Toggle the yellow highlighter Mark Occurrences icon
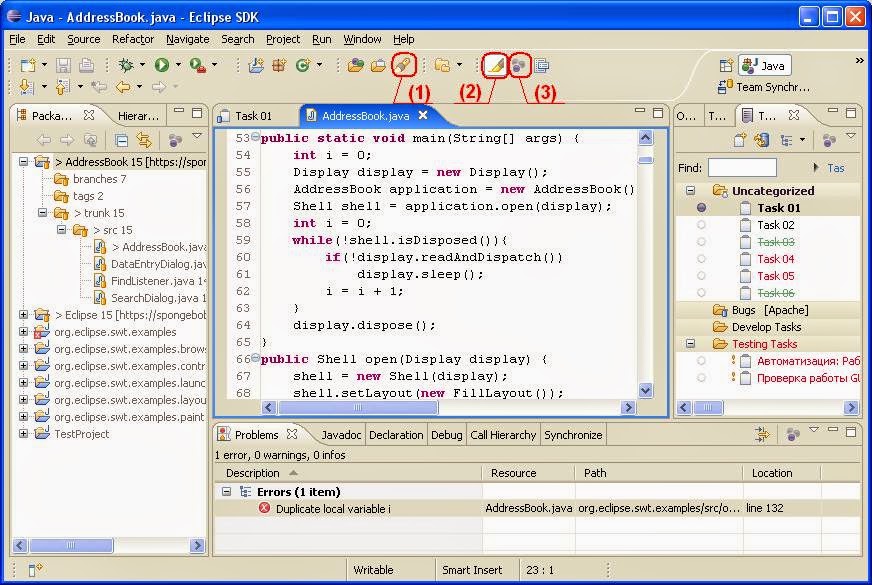The width and height of the screenshot is (872, 585). pyautogui.click(x=495, y=66)
